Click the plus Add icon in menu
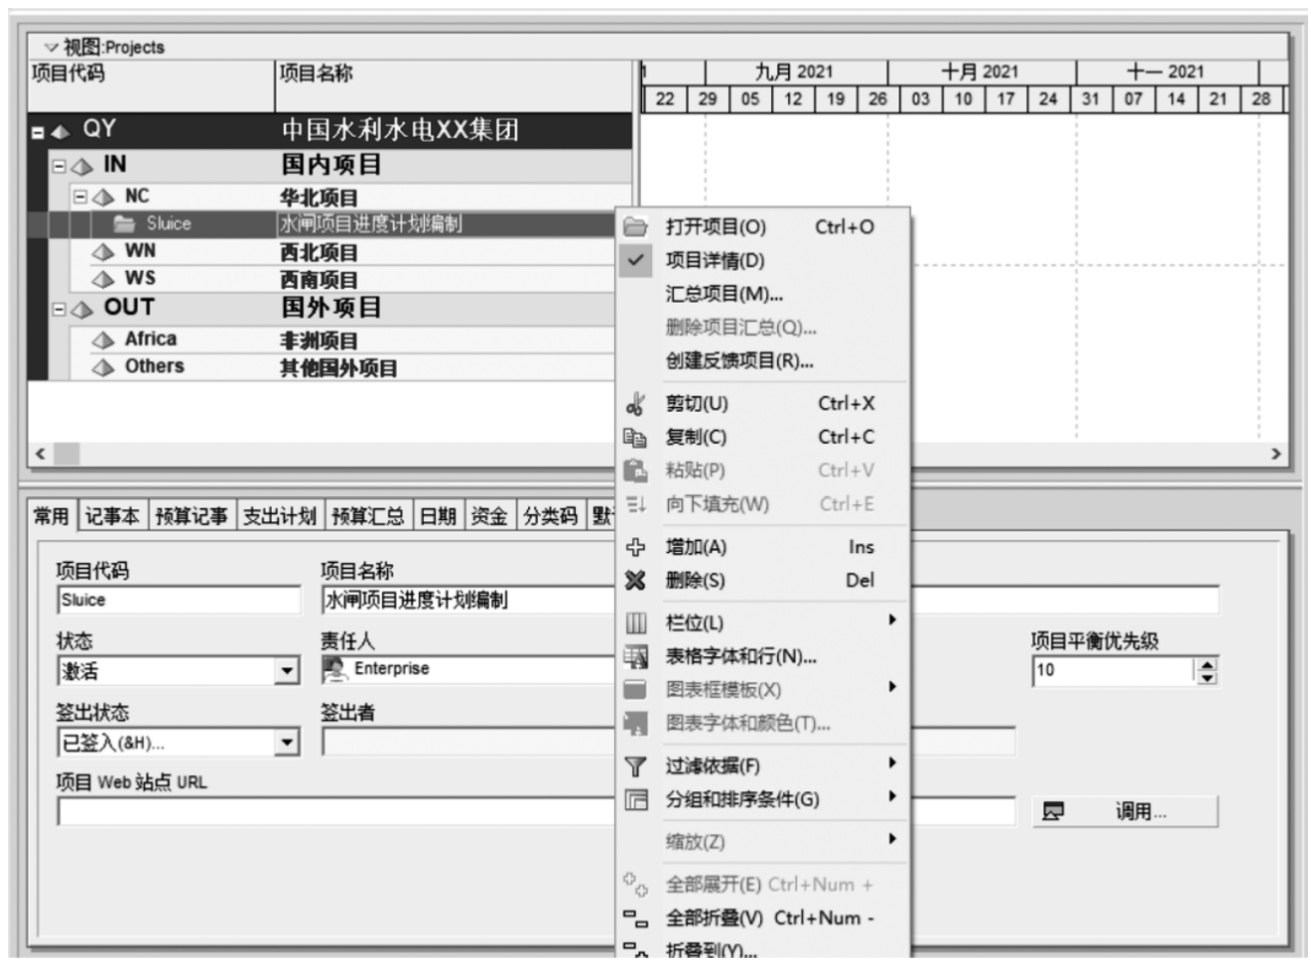This screenshot has height=962, width=1311. 635,547
